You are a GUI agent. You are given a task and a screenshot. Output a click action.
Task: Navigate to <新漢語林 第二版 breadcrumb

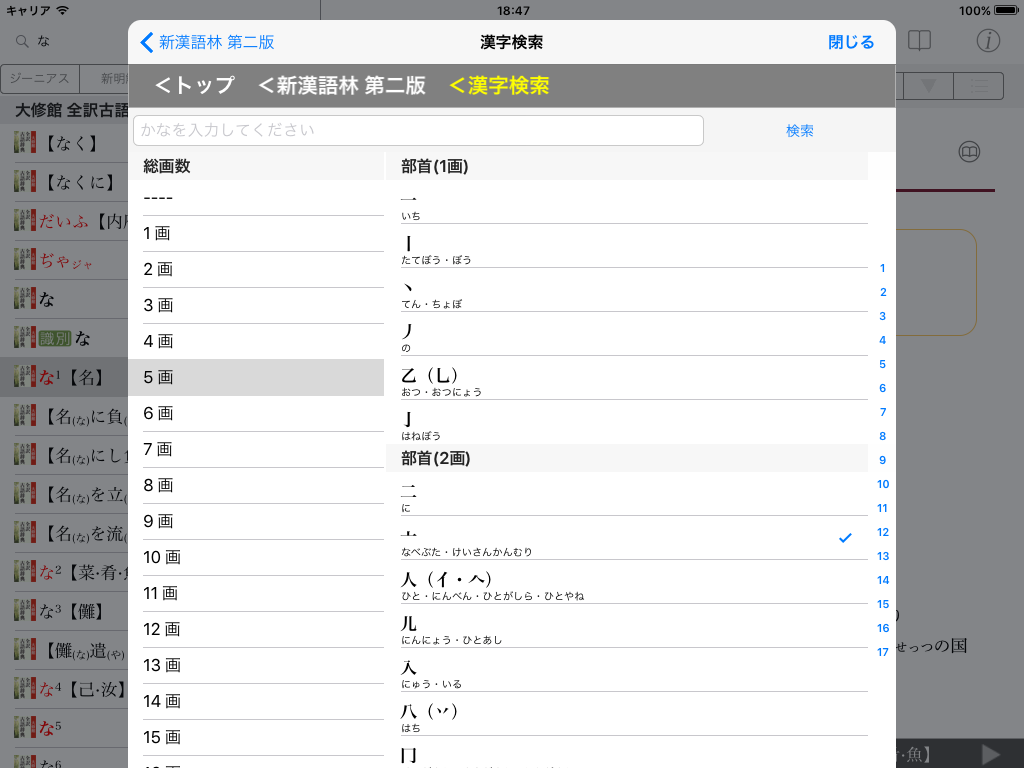[342, 86]
